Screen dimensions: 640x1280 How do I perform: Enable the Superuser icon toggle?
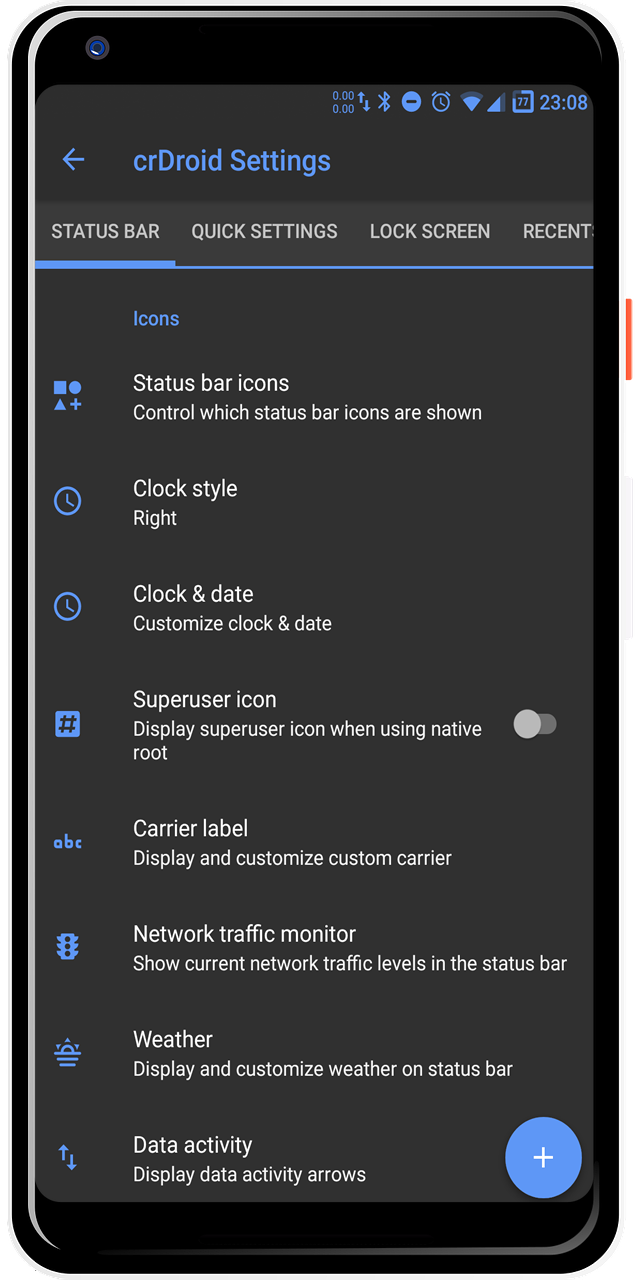click(534, 724)
